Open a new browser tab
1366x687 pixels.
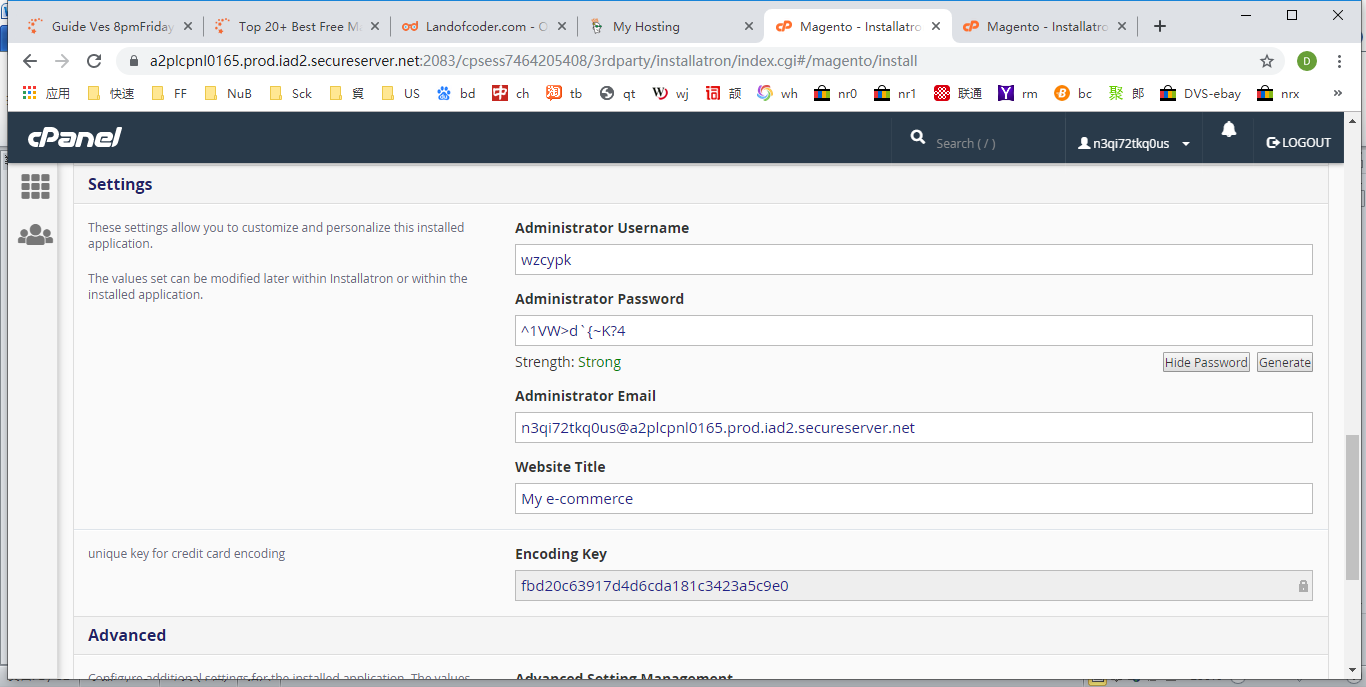pos(1160,27)
